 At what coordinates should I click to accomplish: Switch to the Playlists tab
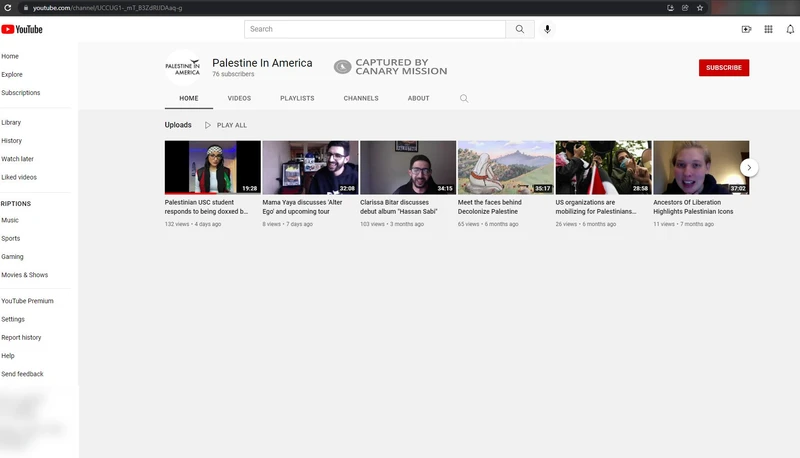click(297, 98)
